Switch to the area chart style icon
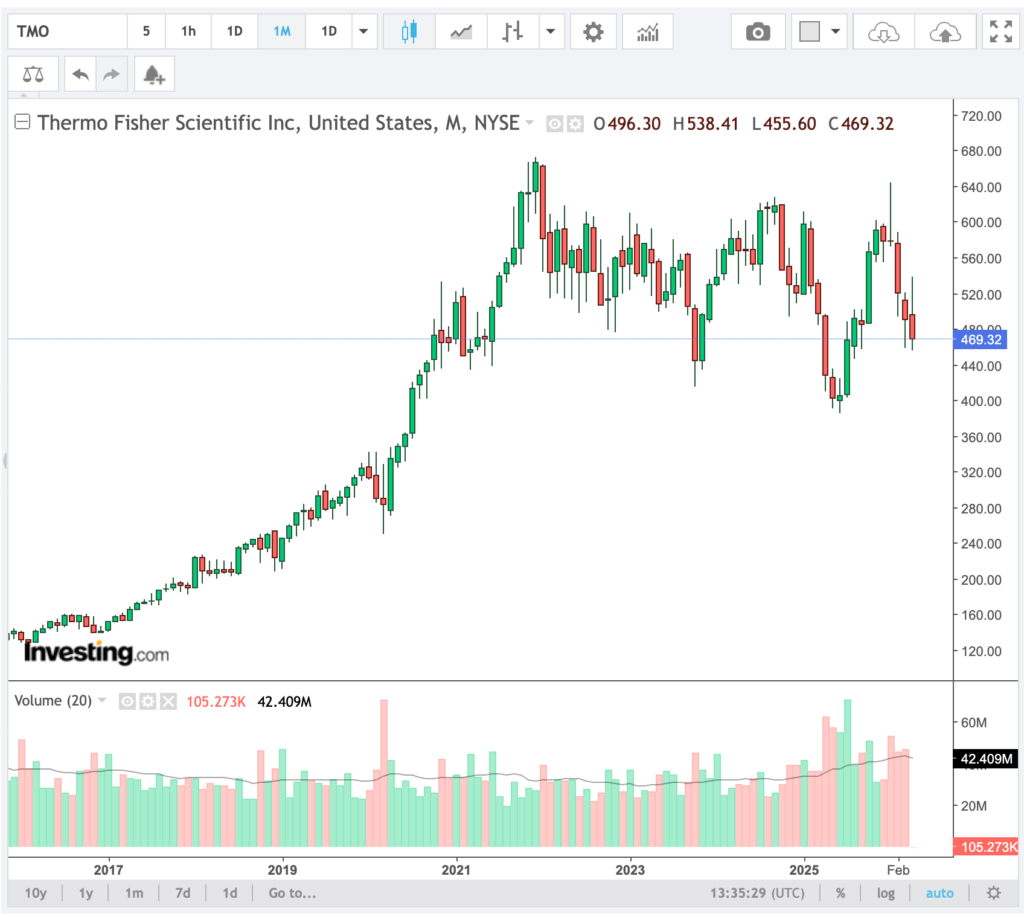 [x=461, y=31]
